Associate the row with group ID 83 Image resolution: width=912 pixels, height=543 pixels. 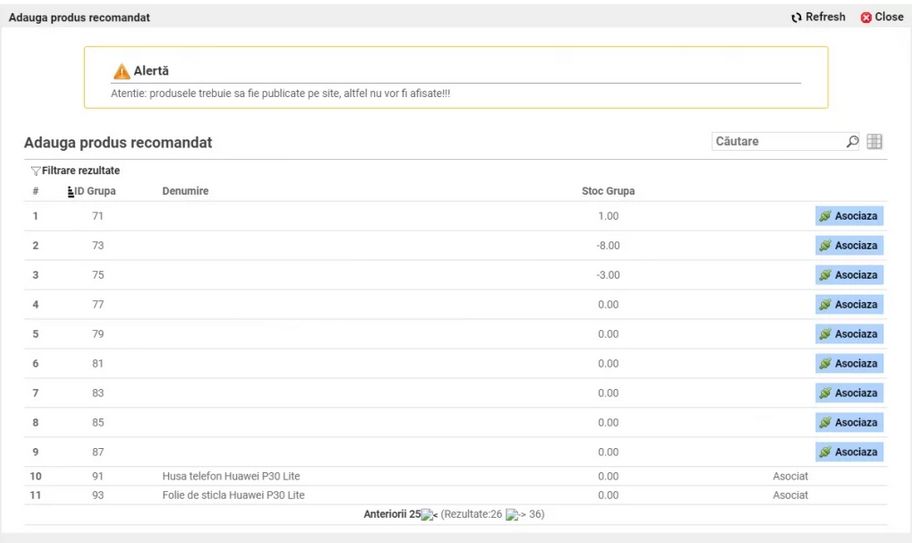point(848,393)
